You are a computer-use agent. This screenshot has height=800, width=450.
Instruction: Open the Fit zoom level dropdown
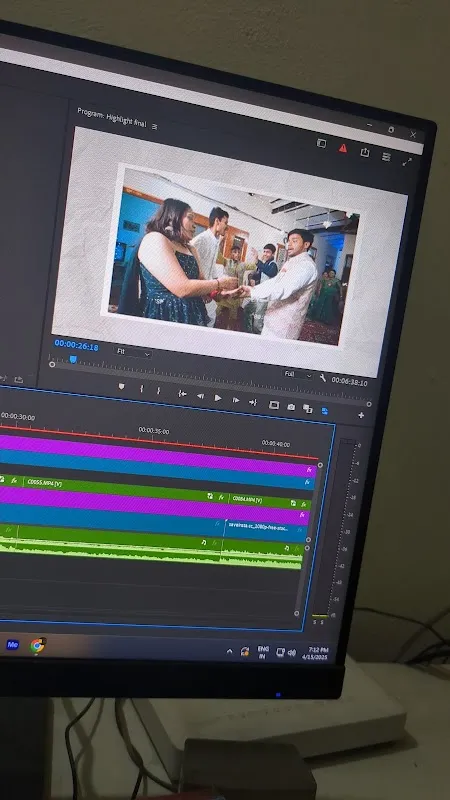click(x=133, y=353)
